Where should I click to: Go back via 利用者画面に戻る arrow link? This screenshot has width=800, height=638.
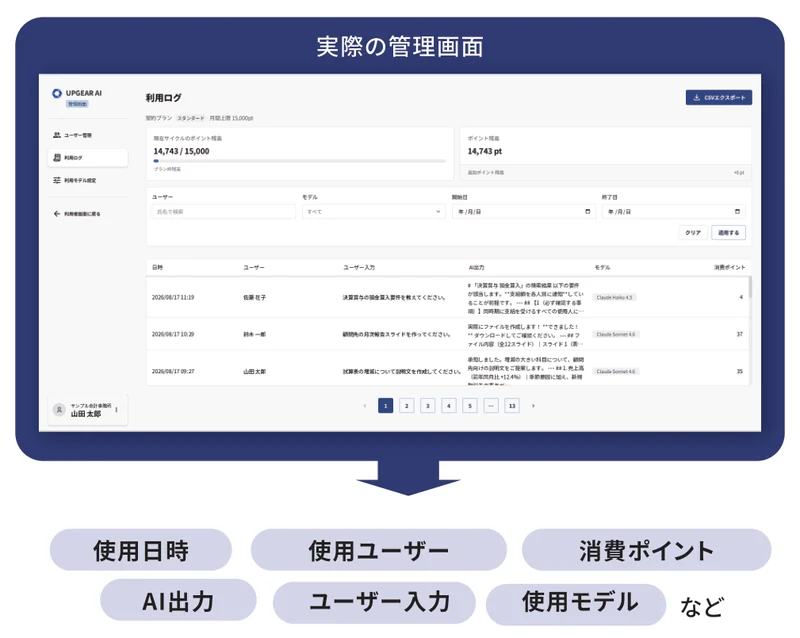coord(77,214)
